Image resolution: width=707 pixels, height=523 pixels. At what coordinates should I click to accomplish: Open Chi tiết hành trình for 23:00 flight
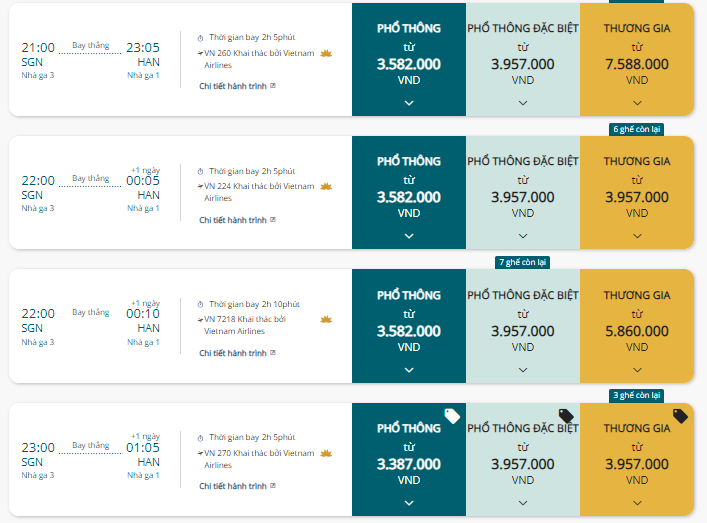[233, 486]
